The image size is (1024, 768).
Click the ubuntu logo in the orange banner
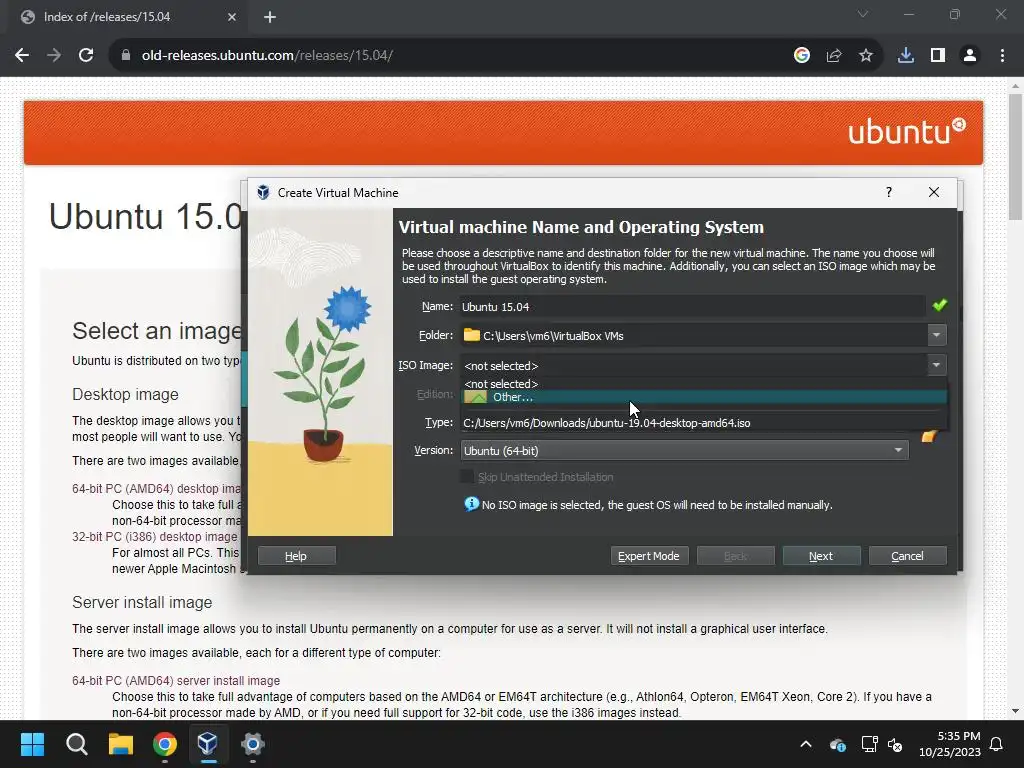click(x=906, y=132)
